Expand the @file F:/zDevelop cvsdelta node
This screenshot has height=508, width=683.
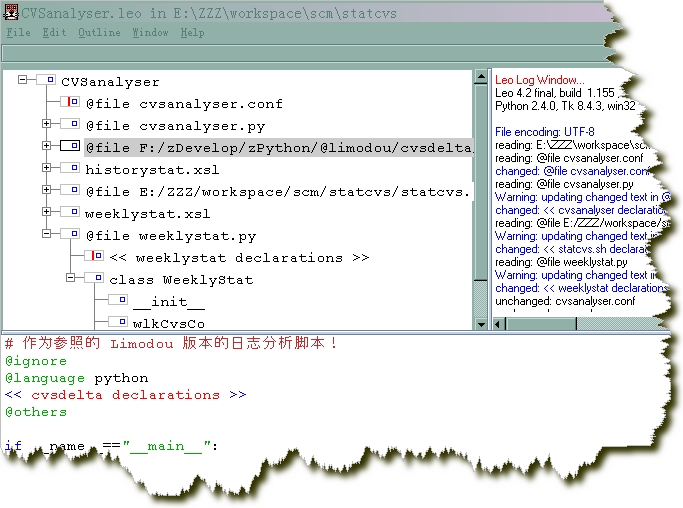coord(46,146)
